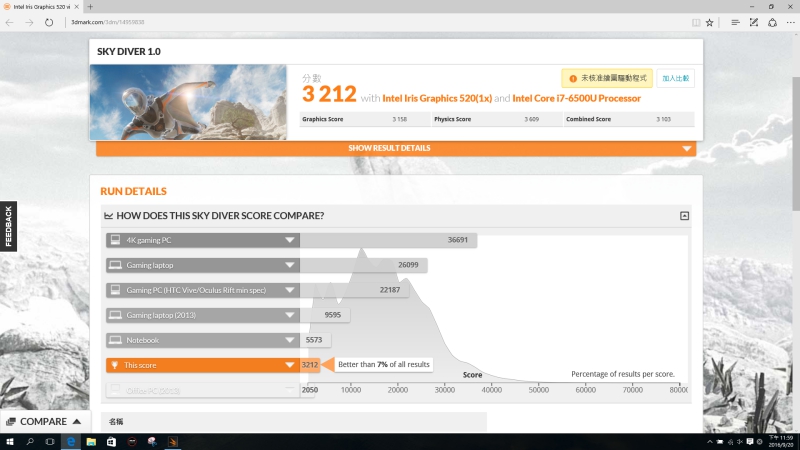Open the FEEDBACK side tab
800x450 pixels.
click(8, 226)
